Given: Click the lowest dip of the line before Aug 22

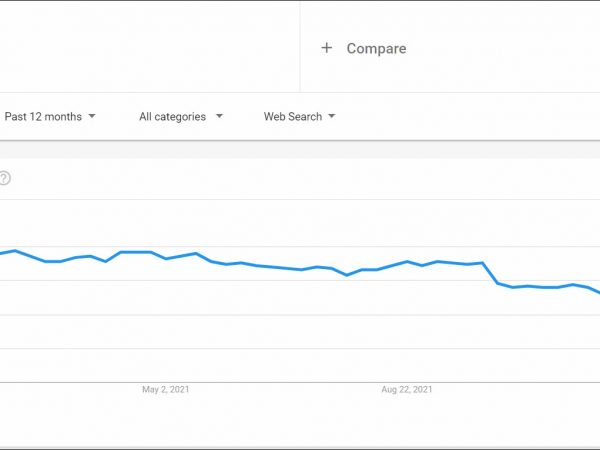Looking at the screenshot, I should click(x=347, y=275).
